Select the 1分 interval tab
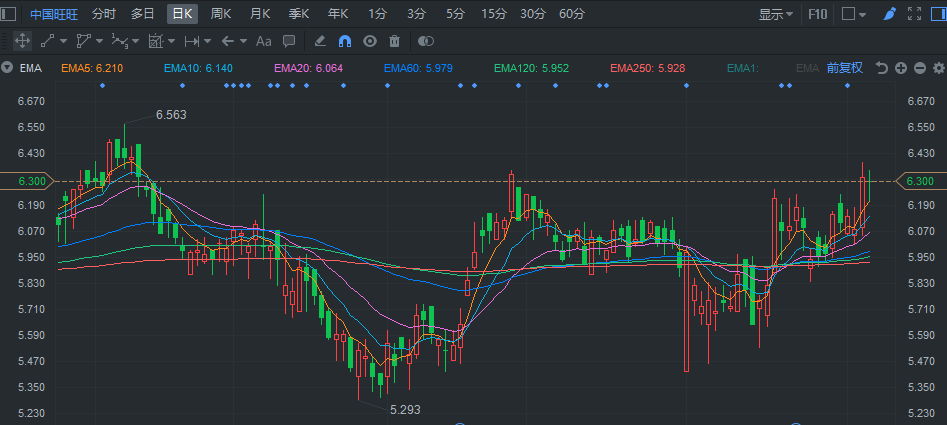The image size is (947, 425). coord(377,14)
